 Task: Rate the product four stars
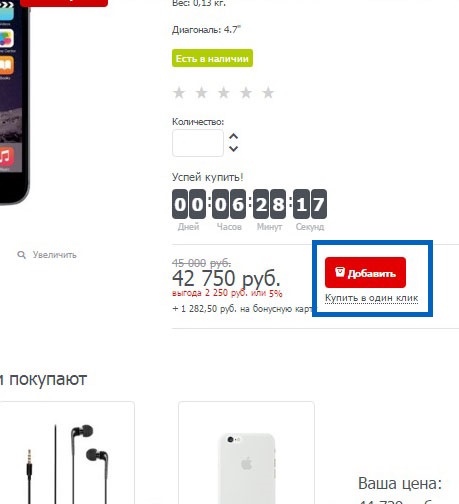(x=246, y=93)
